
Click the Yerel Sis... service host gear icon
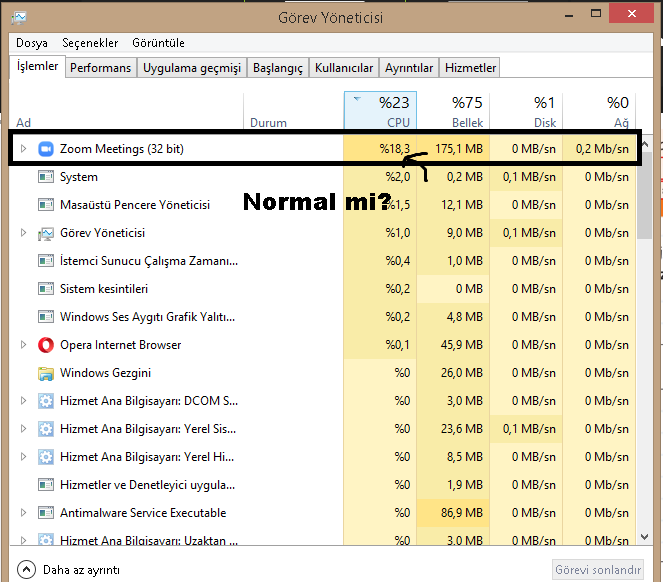[46, 429]
